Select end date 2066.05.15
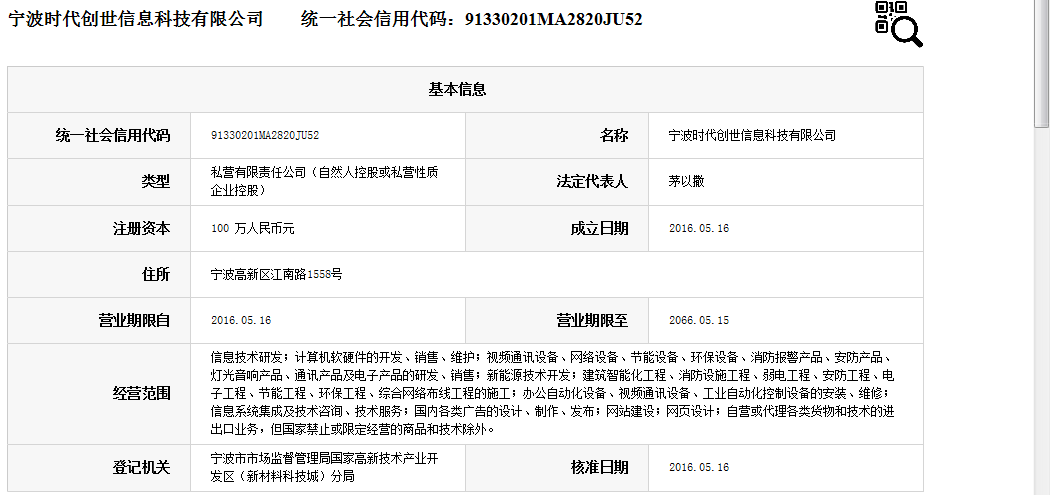 698,320
